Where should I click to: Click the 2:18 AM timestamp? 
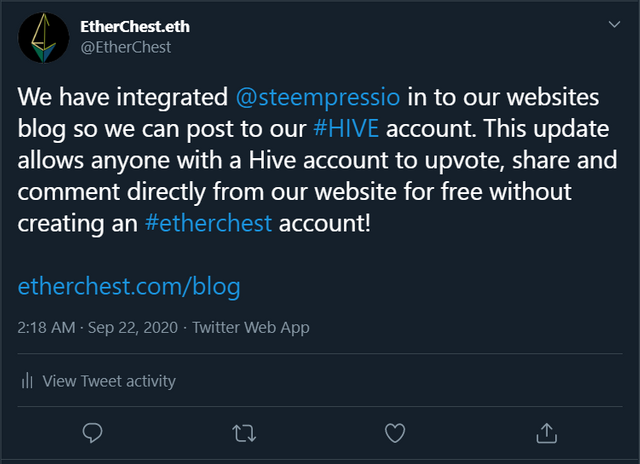coord(46,327)
